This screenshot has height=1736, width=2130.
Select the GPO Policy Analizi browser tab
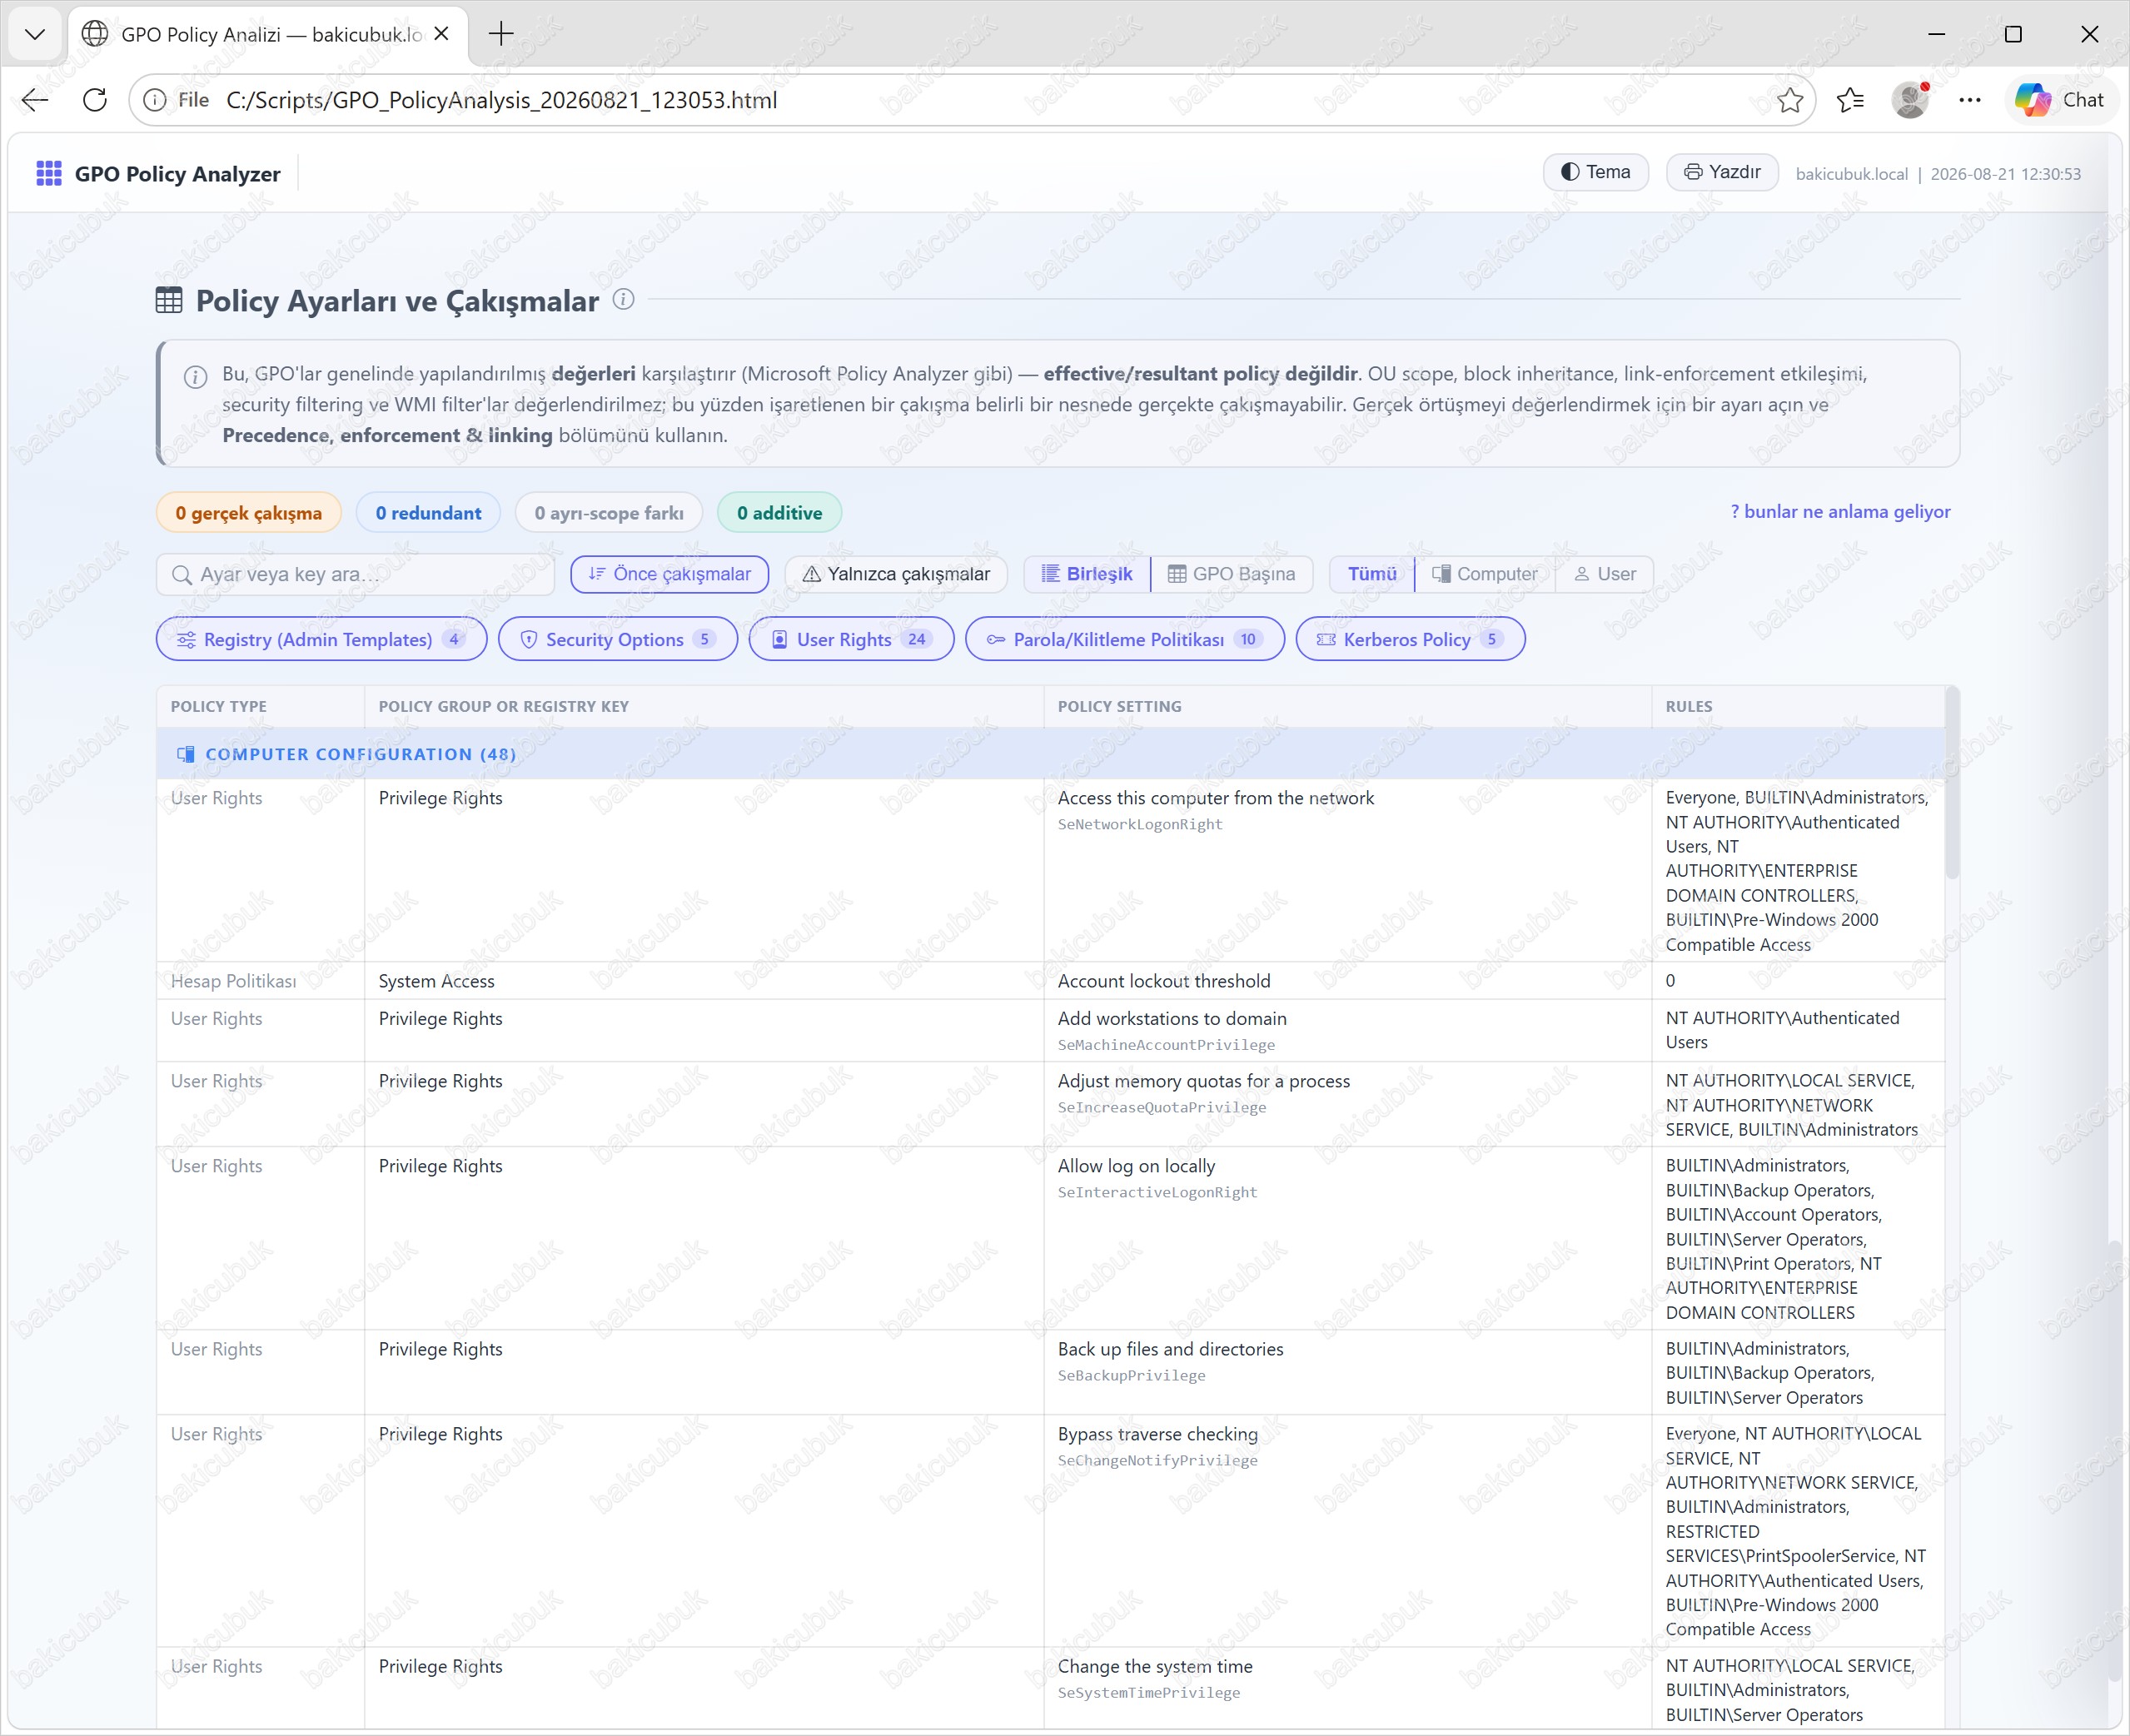tap(267, 34)
